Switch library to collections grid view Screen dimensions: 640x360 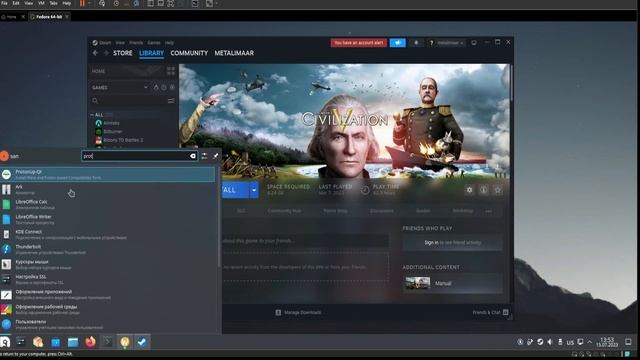171,71
